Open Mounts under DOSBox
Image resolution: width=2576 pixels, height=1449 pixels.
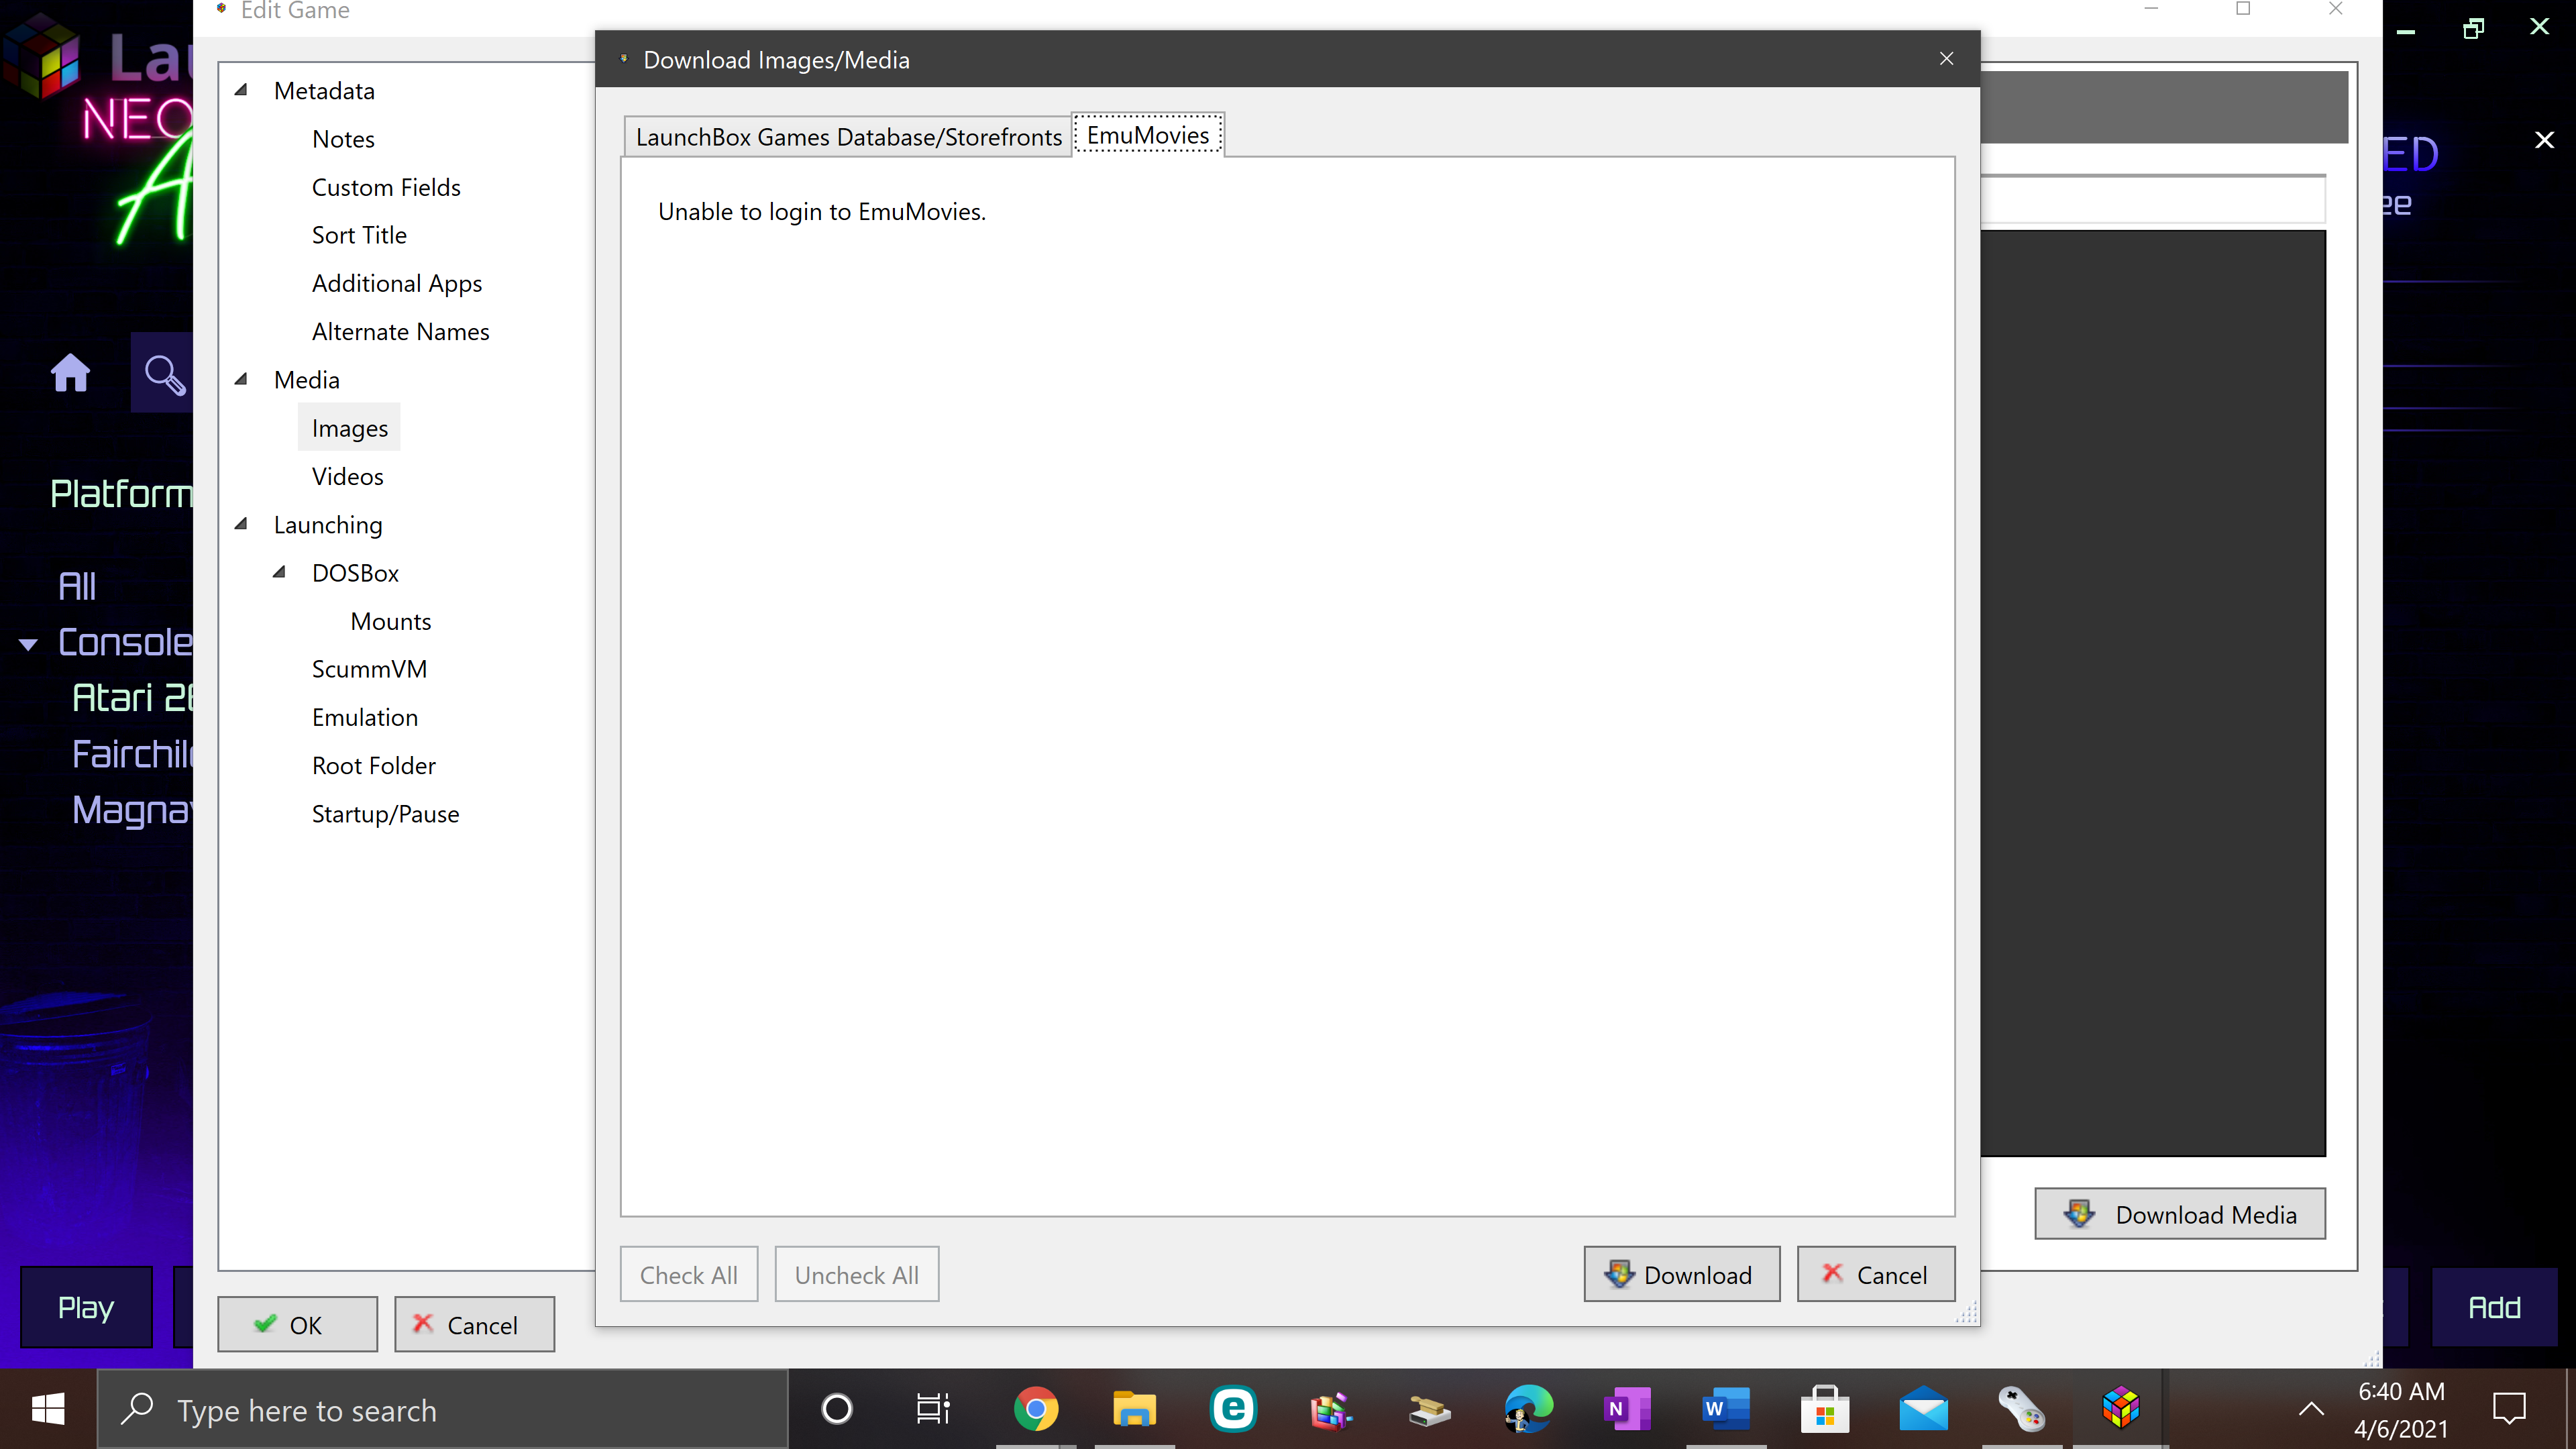[391, 621]
